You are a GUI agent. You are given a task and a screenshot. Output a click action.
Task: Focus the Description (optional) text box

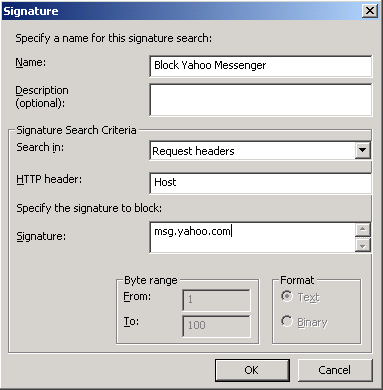(260, 100)
